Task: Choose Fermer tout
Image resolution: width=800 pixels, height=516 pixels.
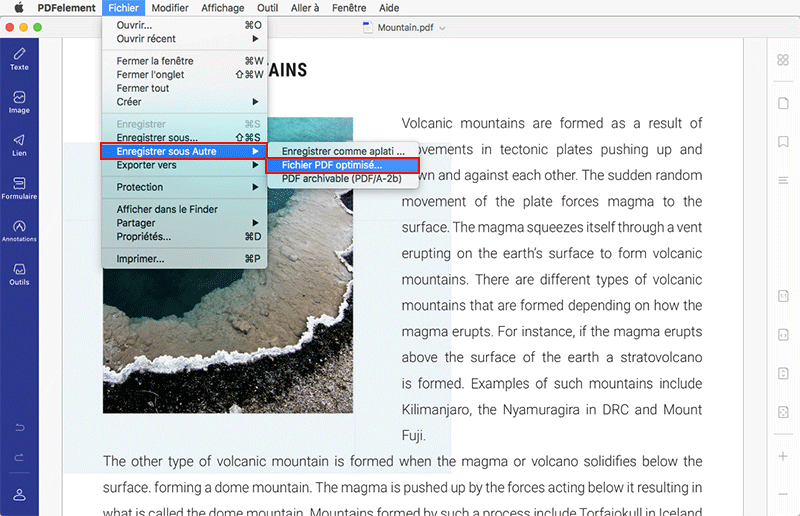Action: [184, 88]
